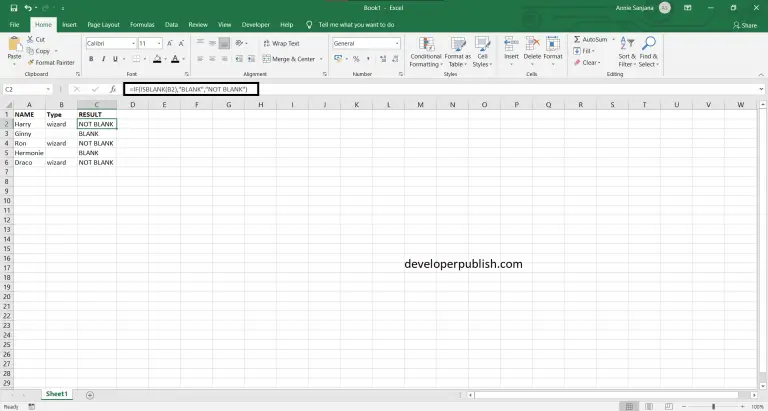Screen dimensions: 768x411
Task: Click the Sort & Filter icon
Action: (626, 44)
